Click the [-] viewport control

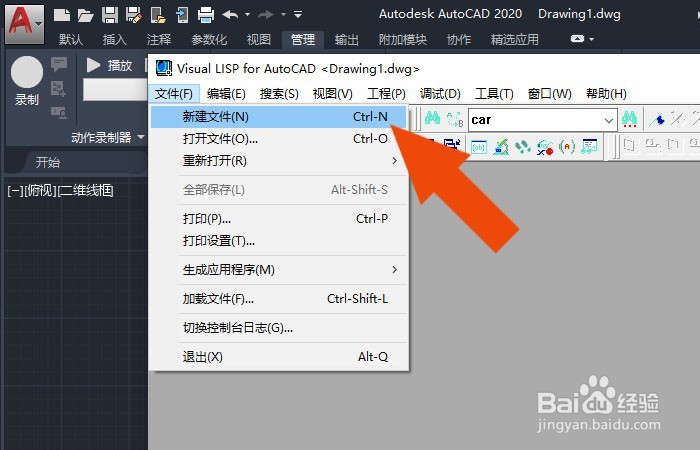pos(15,191)
